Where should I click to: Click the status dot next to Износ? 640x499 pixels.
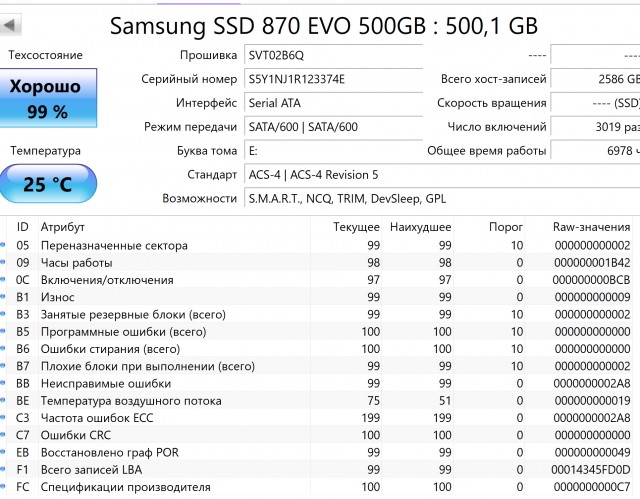(3, 297)
